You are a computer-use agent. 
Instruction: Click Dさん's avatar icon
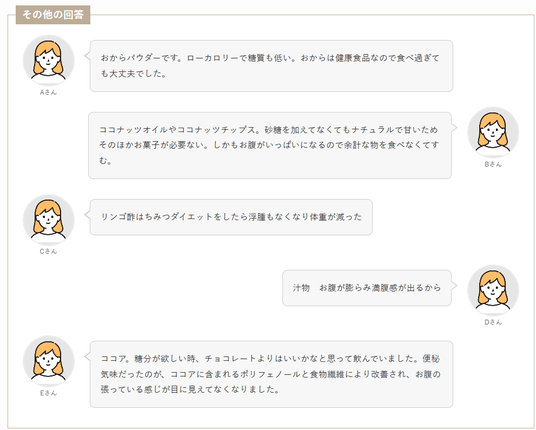(x=493, y=290)
